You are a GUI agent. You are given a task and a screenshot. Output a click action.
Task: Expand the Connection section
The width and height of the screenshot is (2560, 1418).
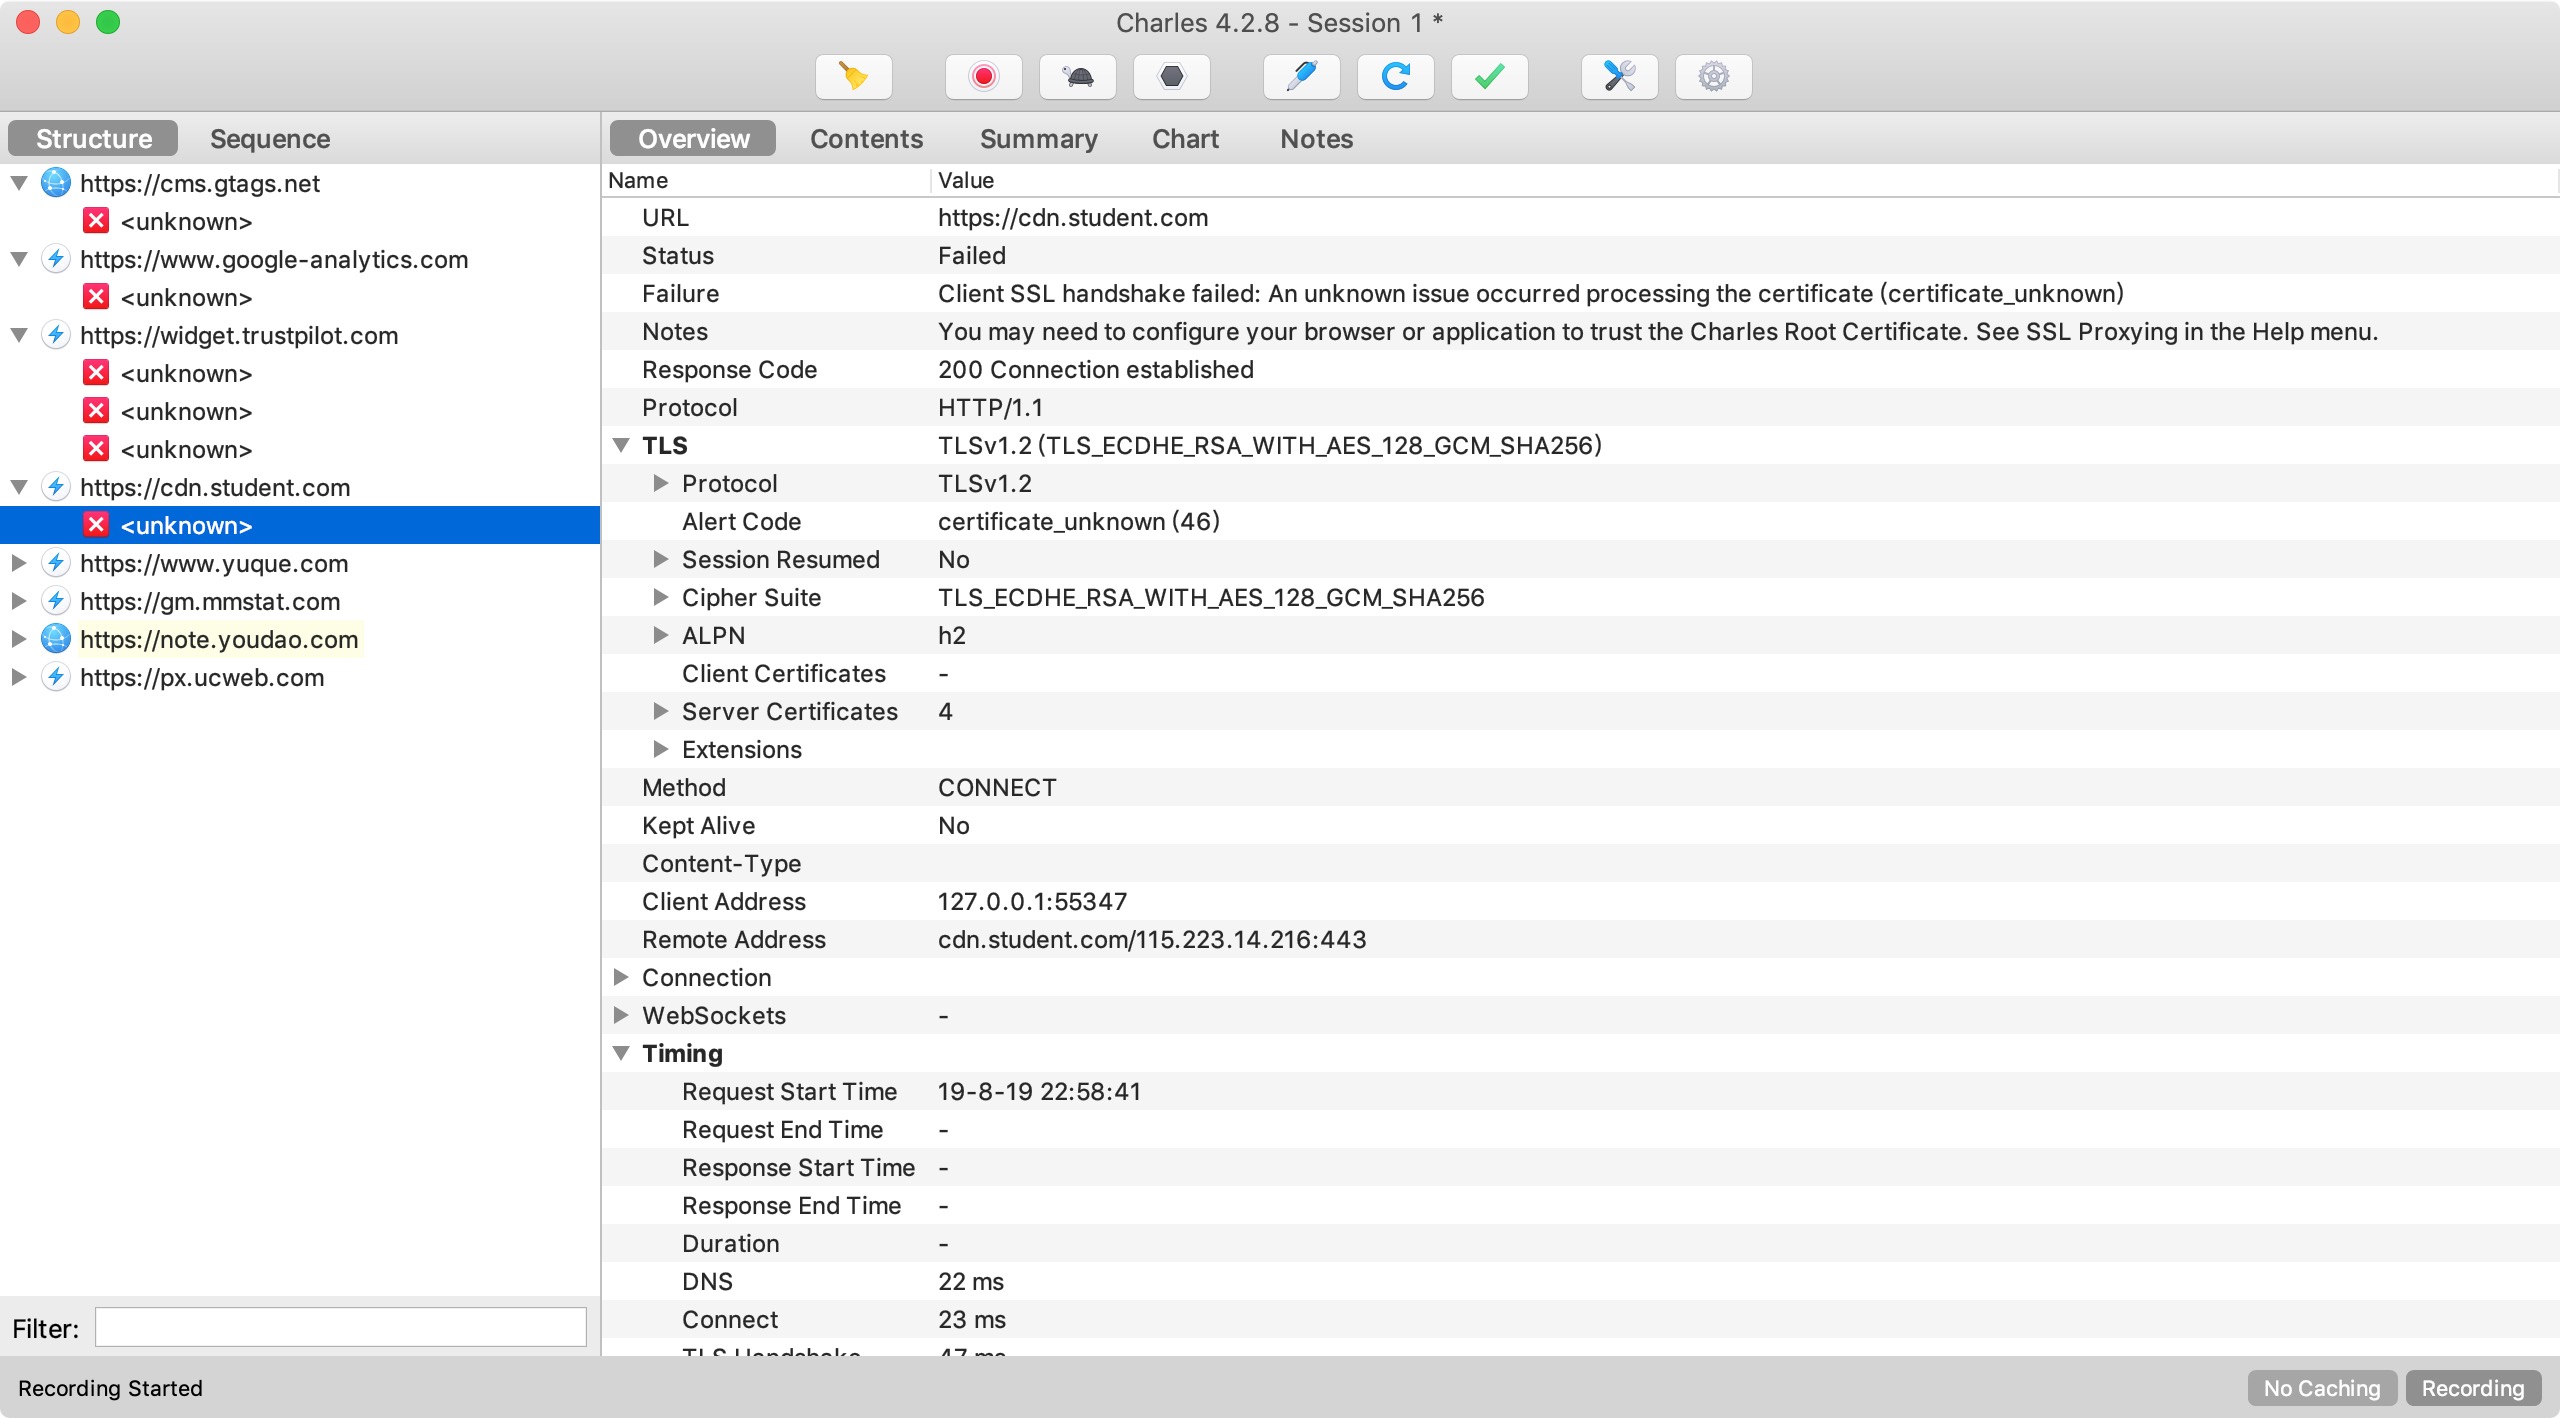click(x=621, y=977)
